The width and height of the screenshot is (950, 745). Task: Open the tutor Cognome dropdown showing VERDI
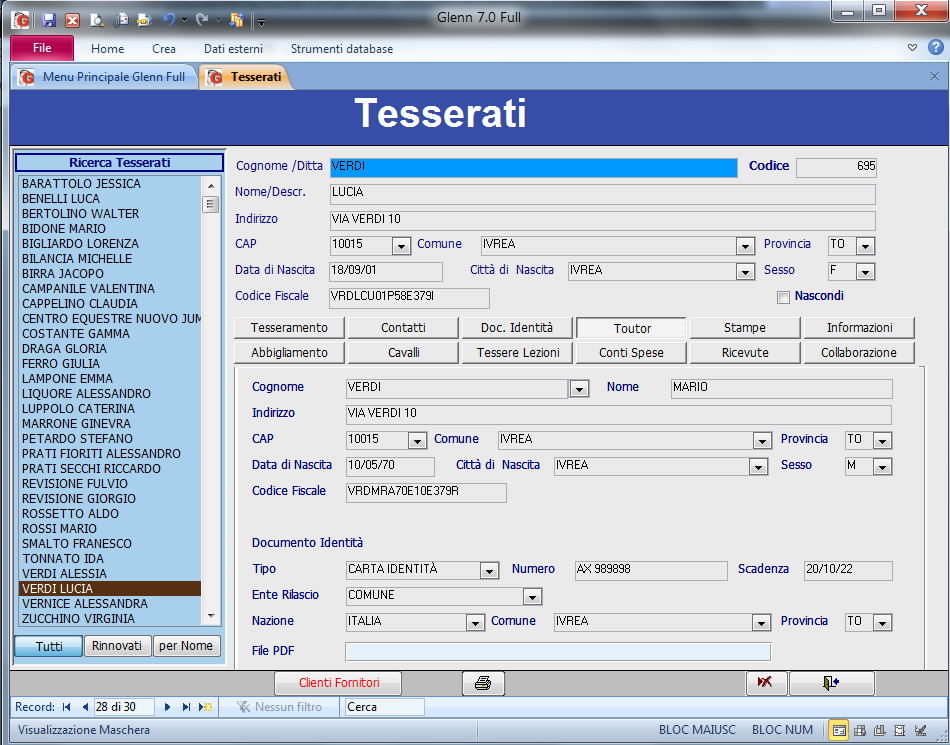579,389
